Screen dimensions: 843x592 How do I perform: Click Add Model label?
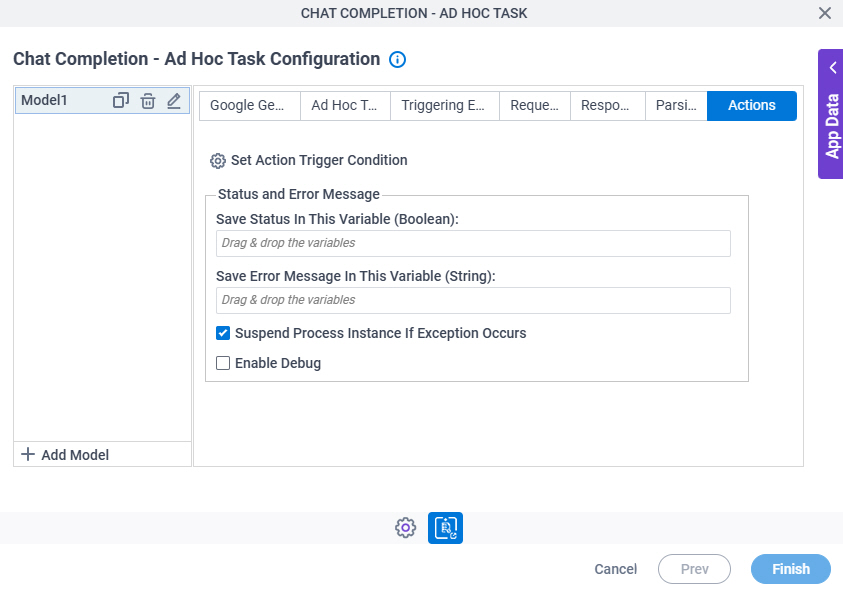75,455
